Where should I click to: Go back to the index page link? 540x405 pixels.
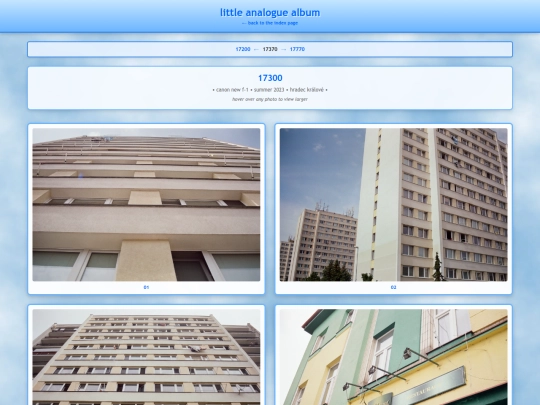tap(270, 23)
